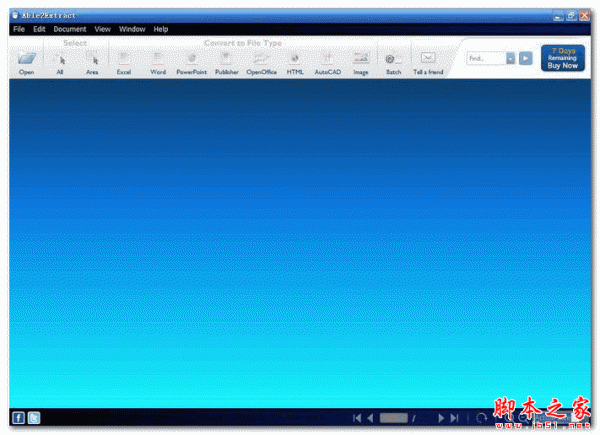
Task: Go to first page
Action: [x=357, y=418]
